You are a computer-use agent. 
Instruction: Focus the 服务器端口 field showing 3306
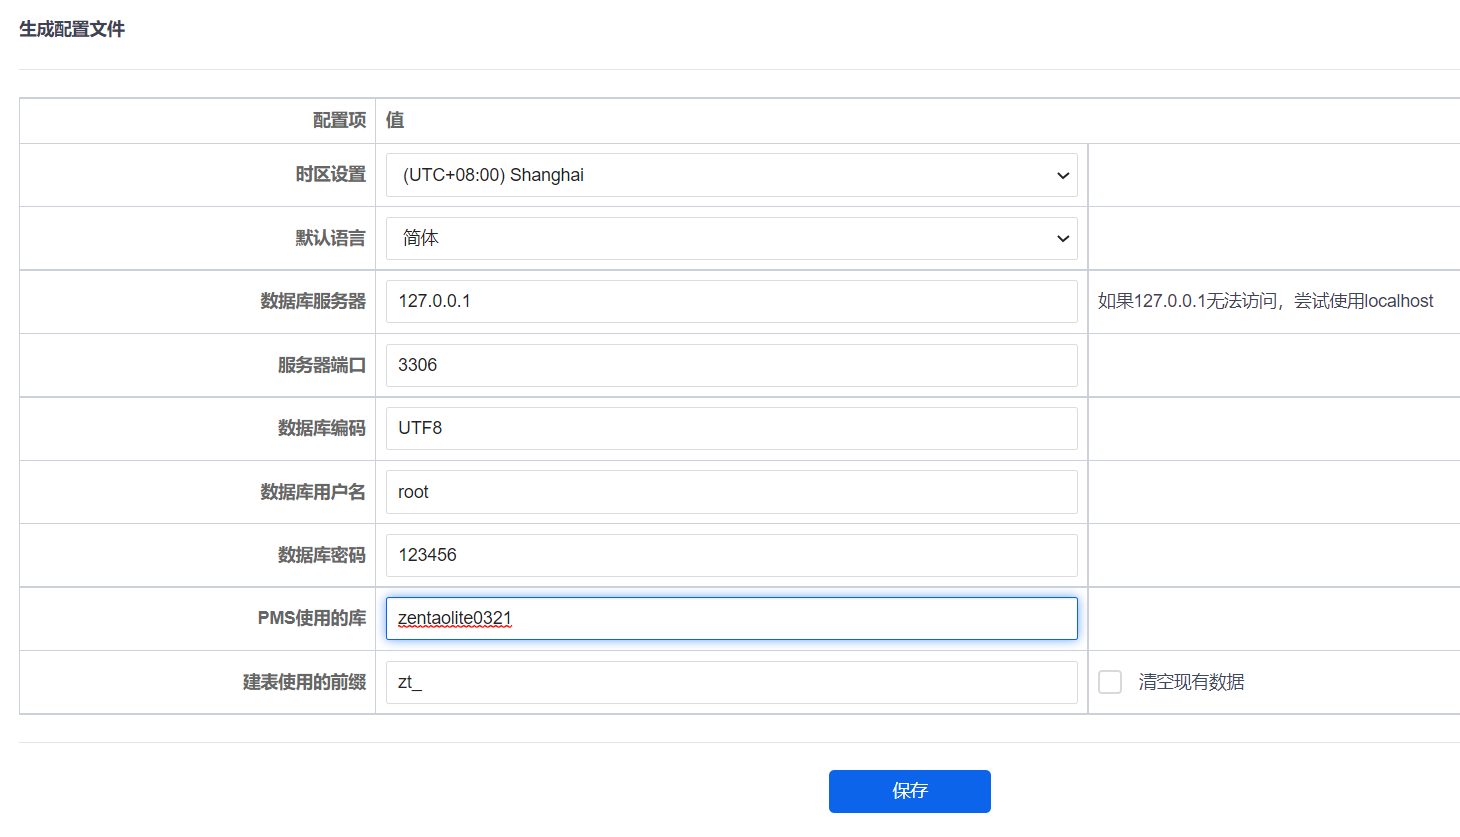click(x=731, y=365)
